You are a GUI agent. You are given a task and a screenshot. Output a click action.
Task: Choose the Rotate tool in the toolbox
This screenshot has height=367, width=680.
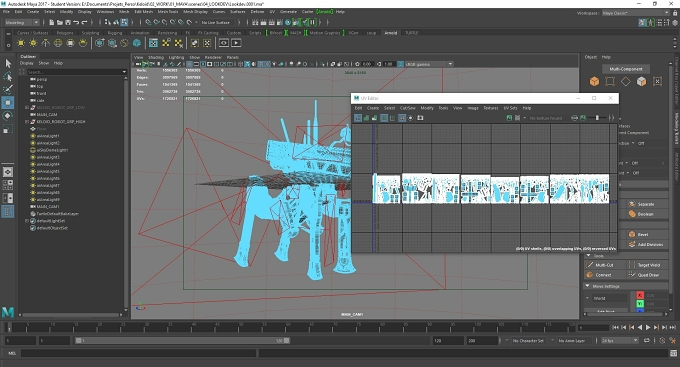[x=8, y=116]
